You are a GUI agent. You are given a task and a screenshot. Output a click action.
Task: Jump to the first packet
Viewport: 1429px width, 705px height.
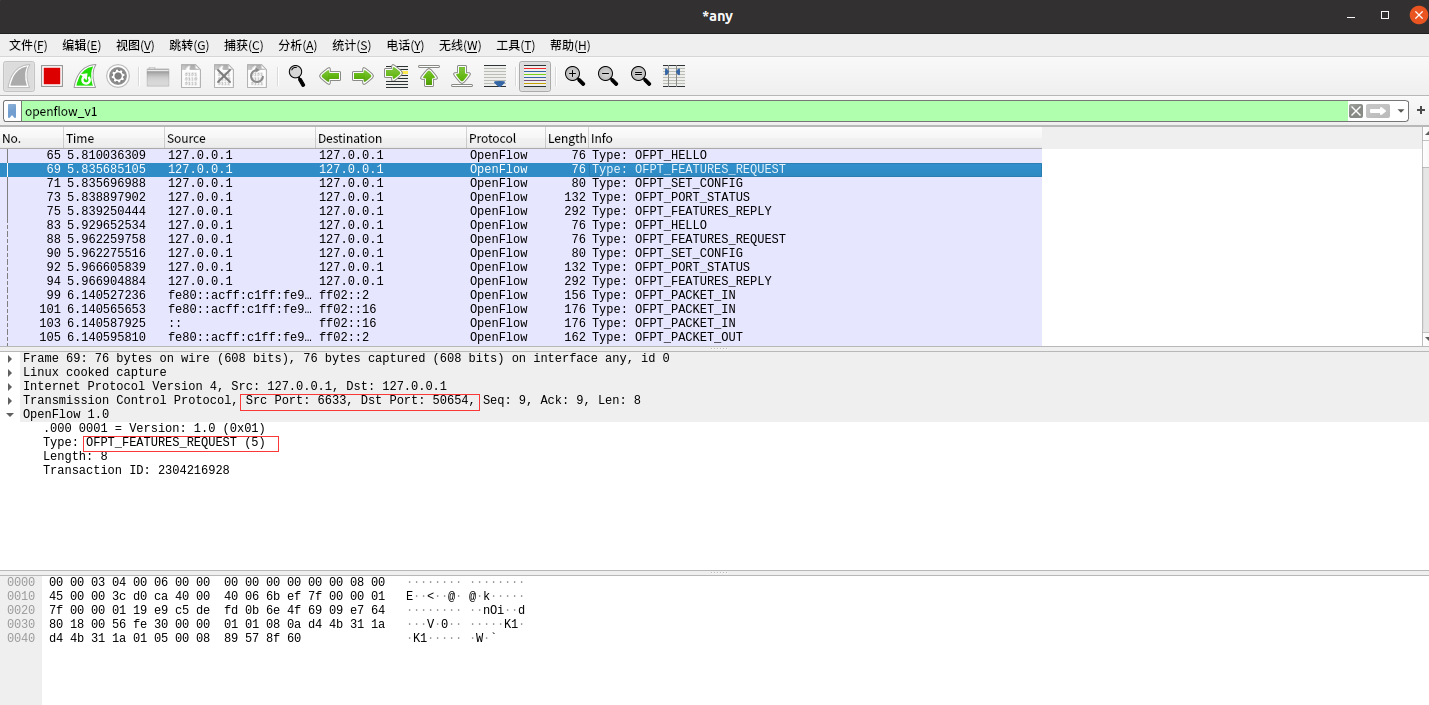tap(429, 76)
